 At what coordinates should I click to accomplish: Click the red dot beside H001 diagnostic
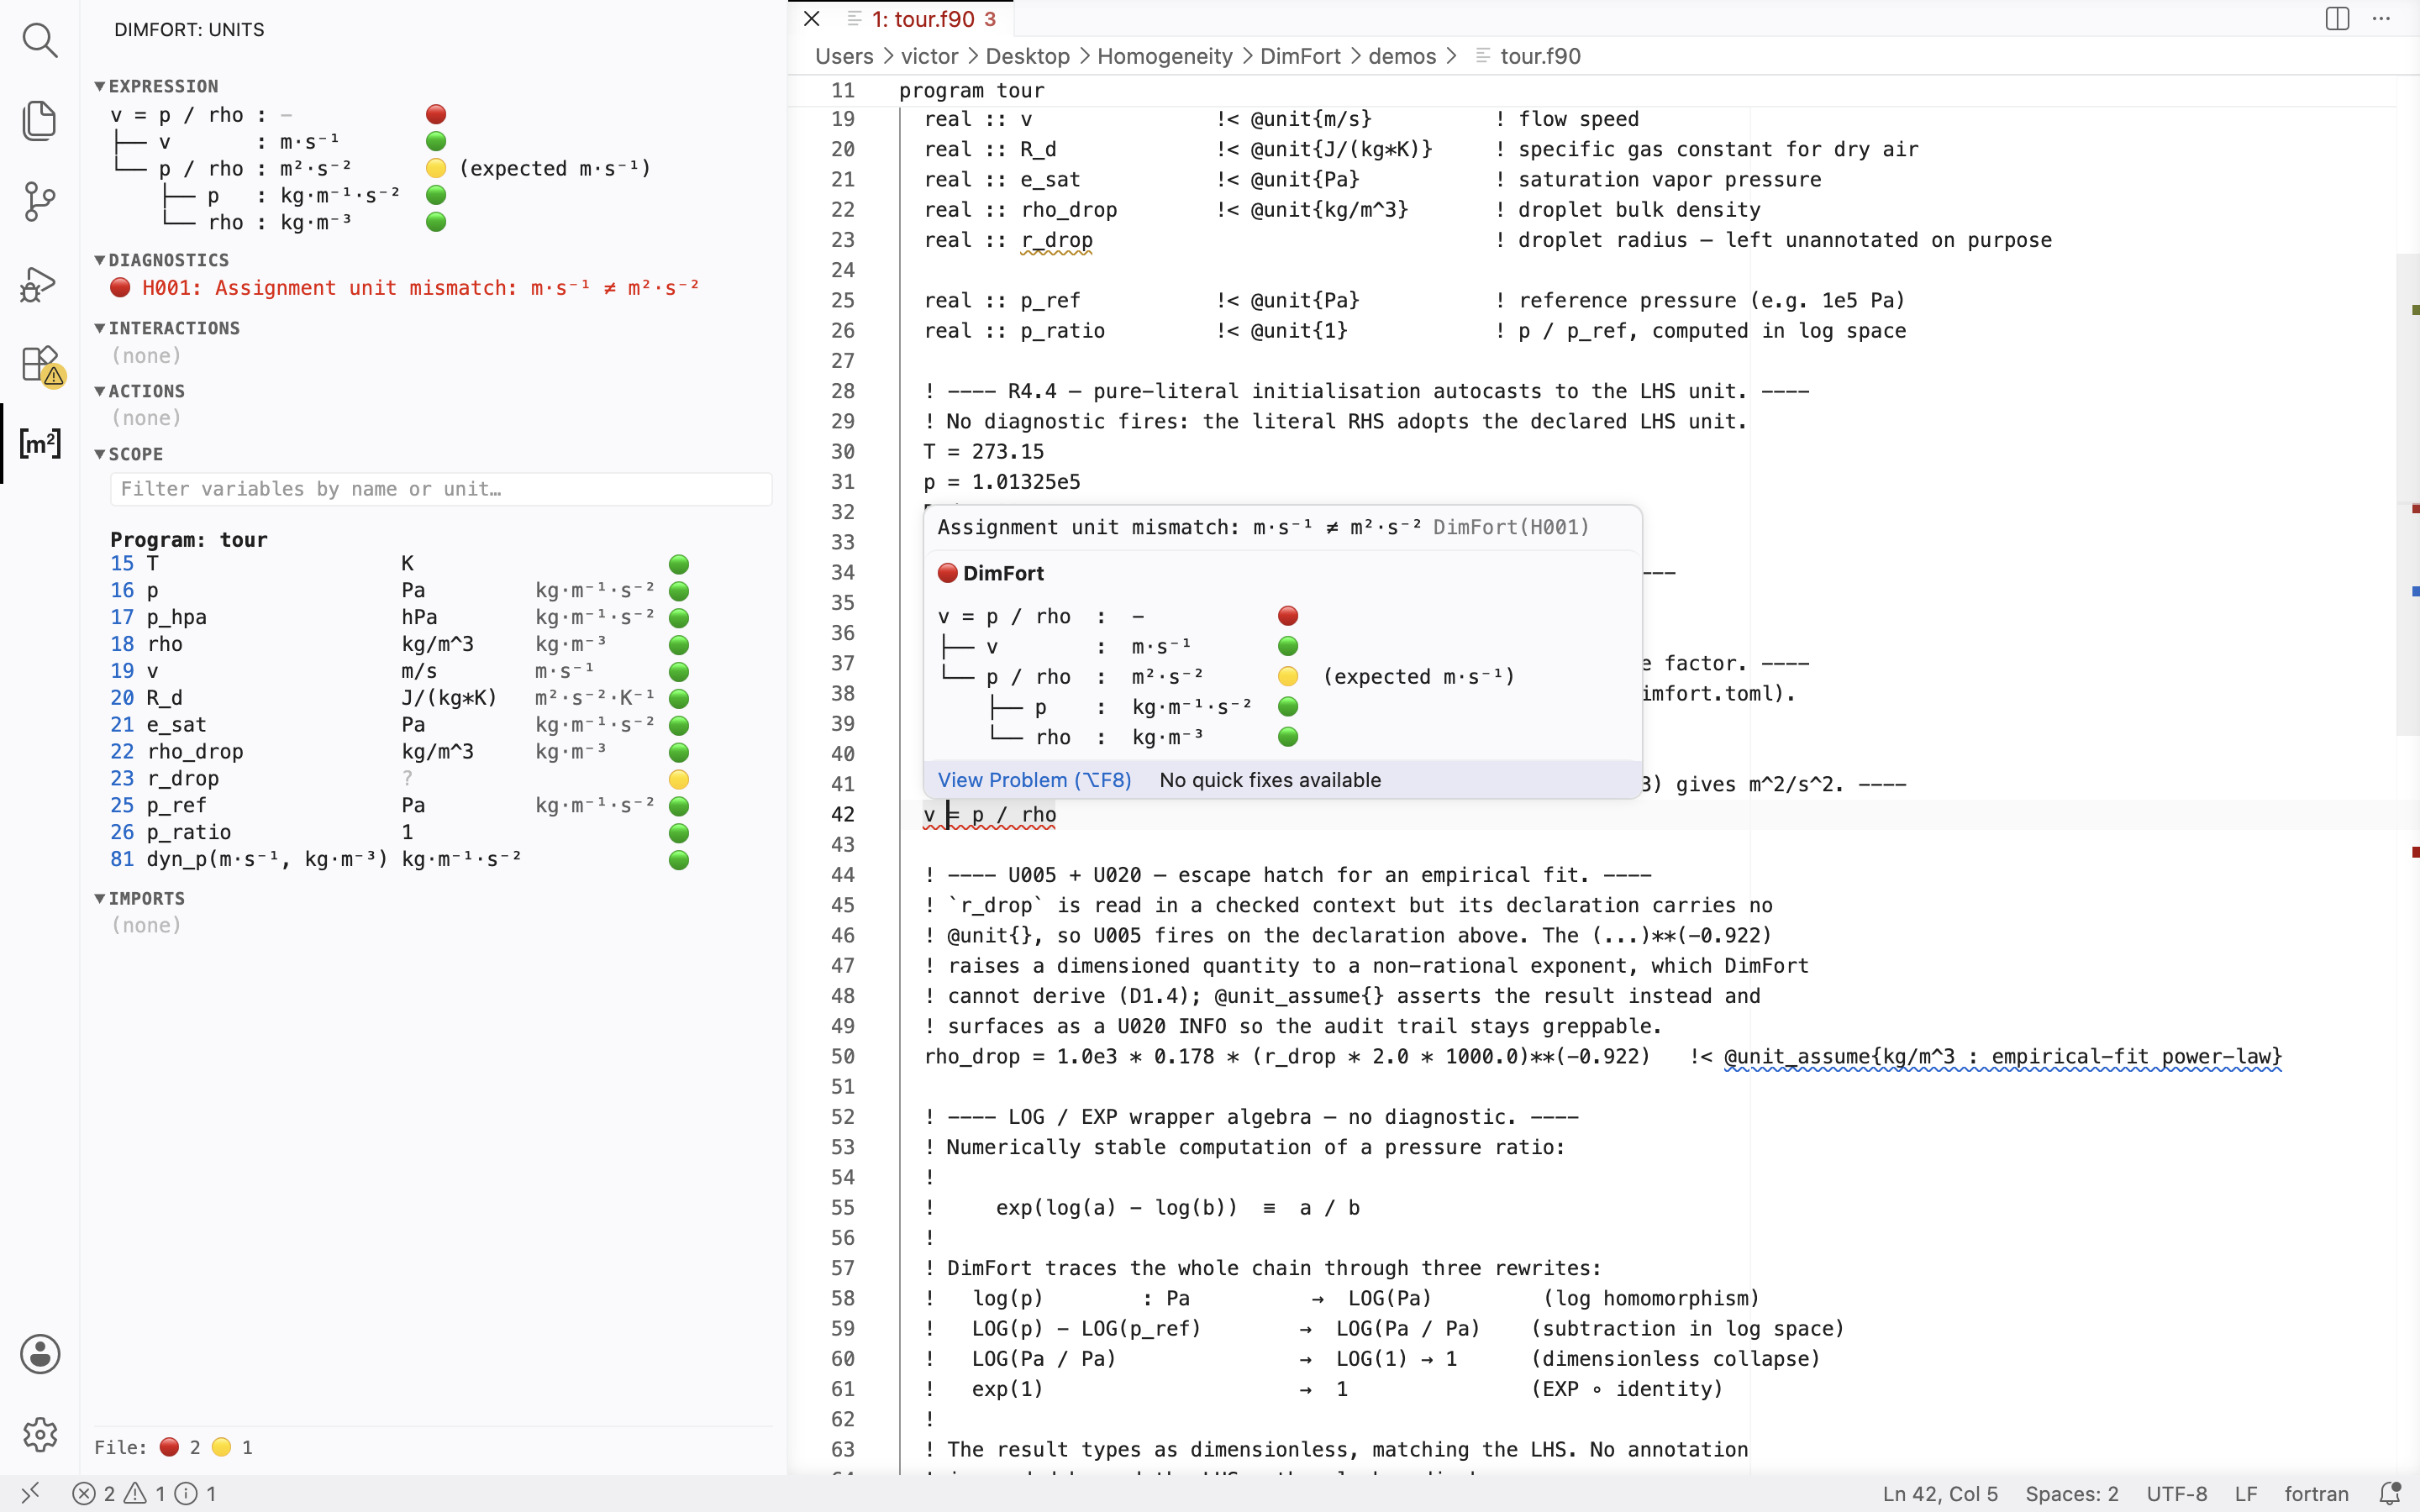click(121, 288)
